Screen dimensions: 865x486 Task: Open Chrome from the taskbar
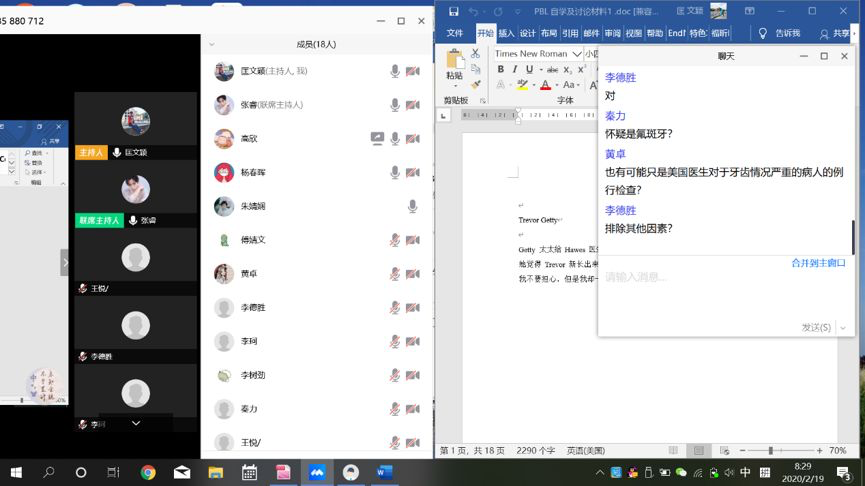click(148, 472)
